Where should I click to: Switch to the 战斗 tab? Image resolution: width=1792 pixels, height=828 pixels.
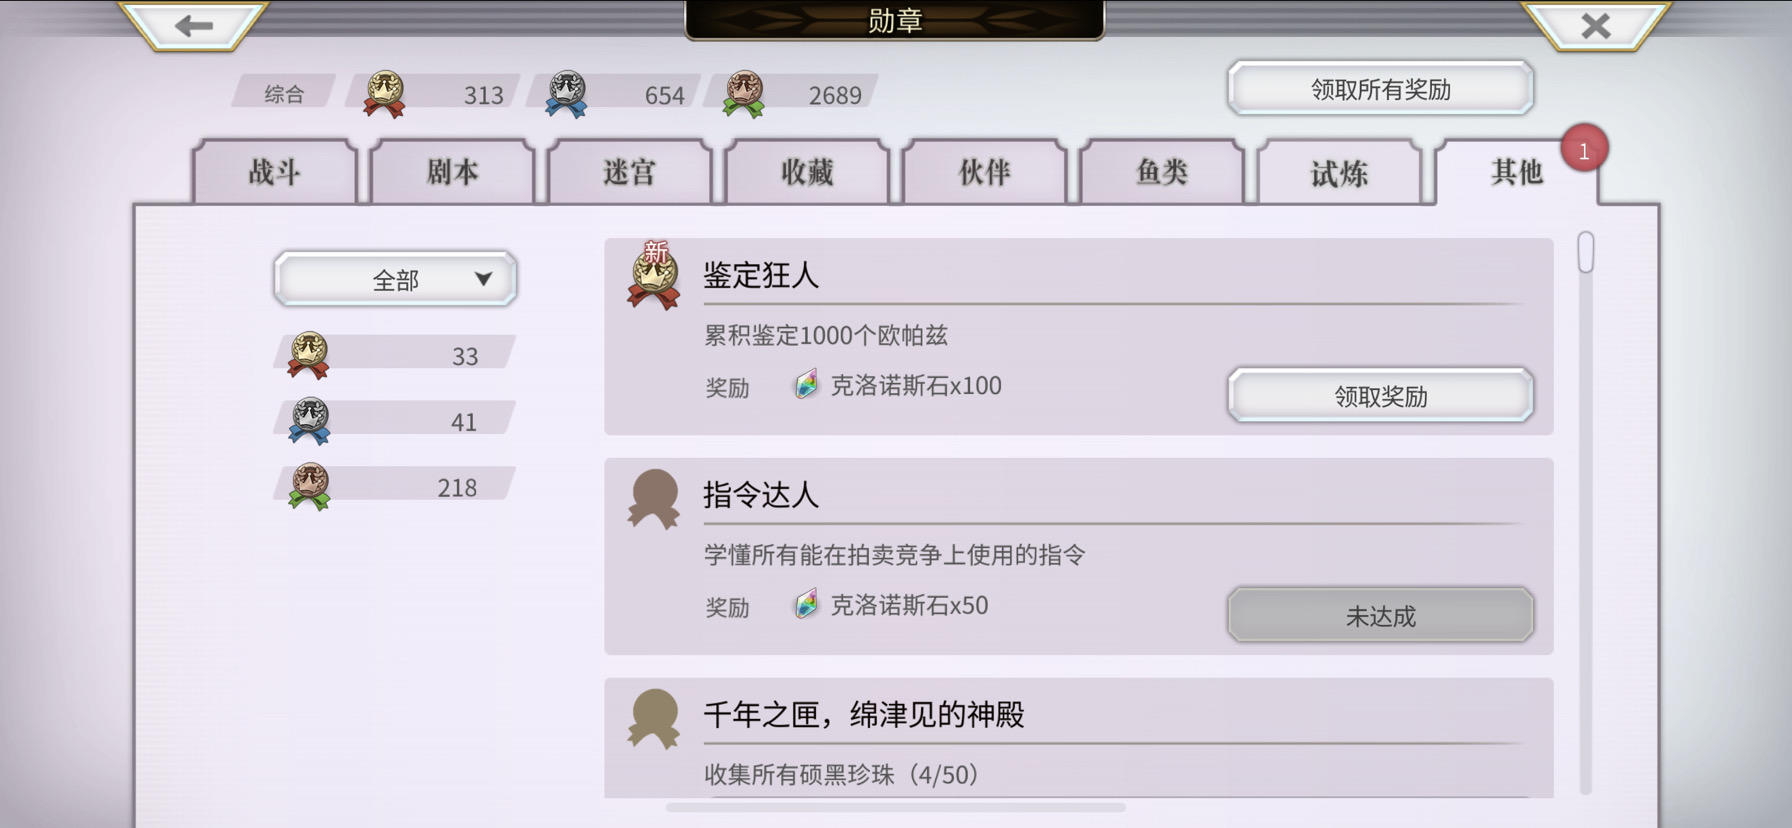pyautogui.click(x=275, y=172)
